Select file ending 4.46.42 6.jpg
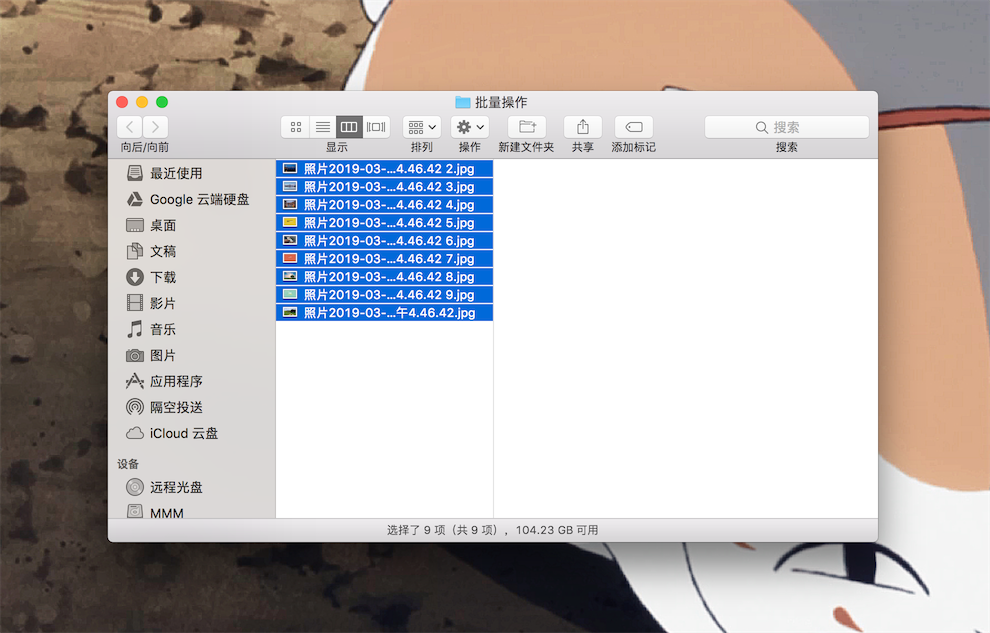 point(385,240)
